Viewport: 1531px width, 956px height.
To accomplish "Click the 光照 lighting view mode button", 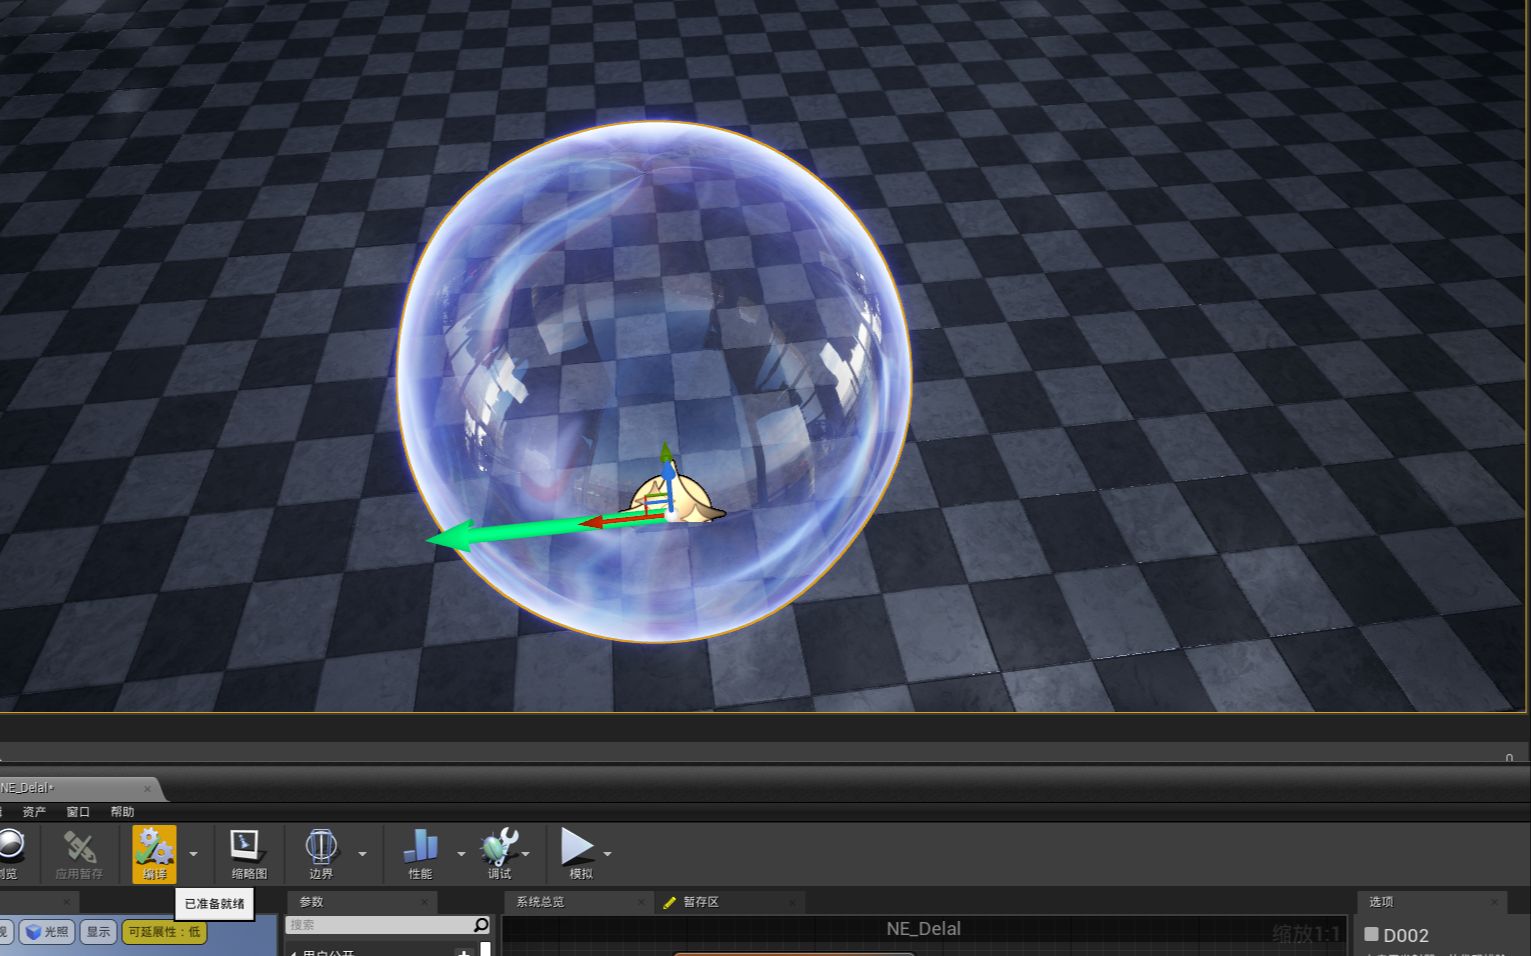I will point(47,932).
